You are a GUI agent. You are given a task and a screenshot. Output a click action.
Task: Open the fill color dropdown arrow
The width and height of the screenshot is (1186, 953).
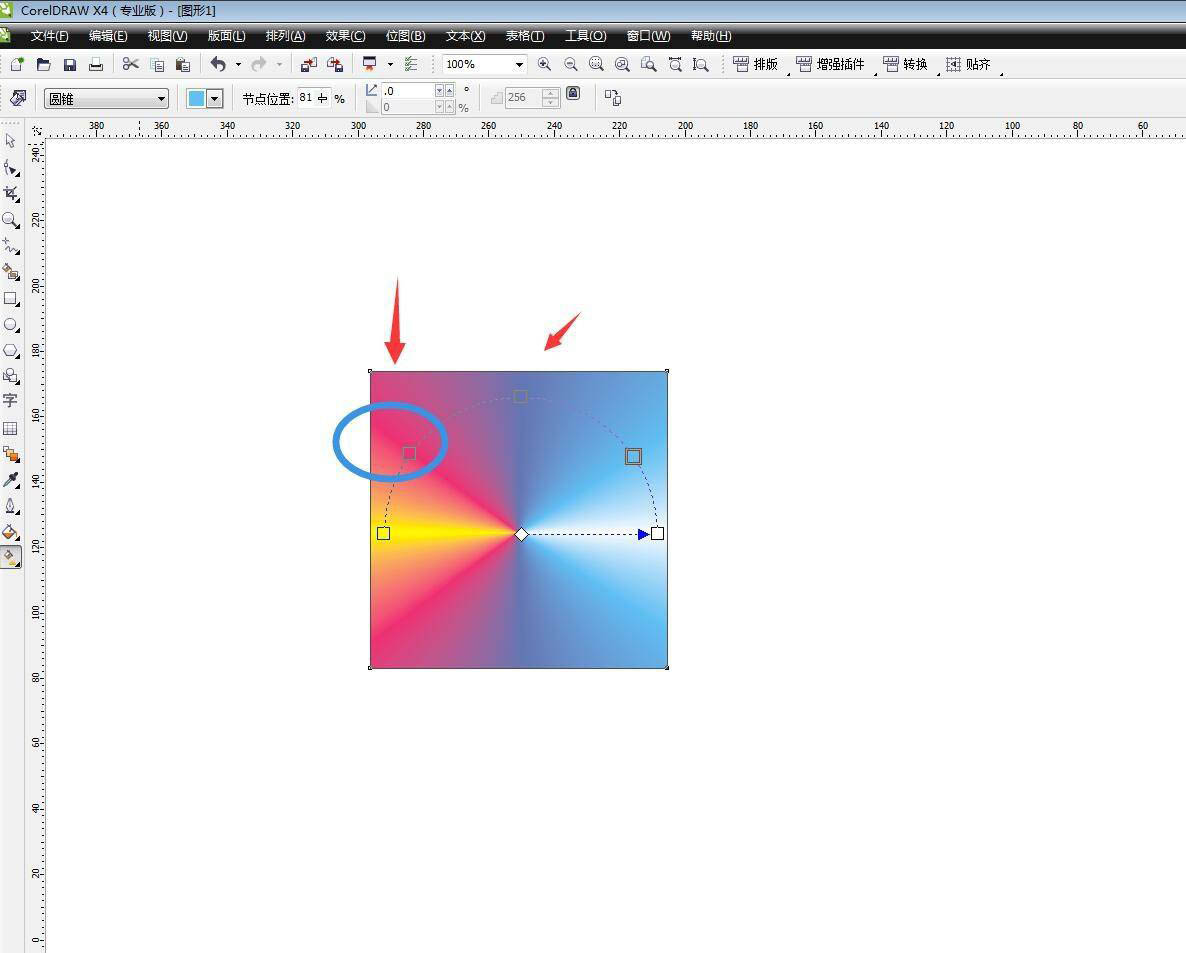[215, 98]
